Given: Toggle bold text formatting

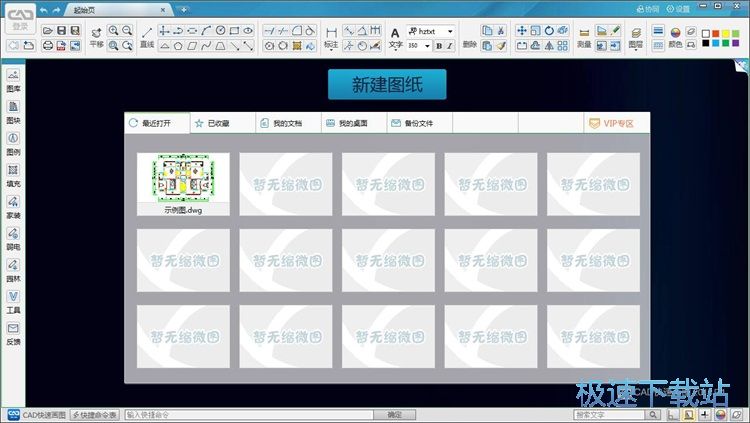Looking at the screenshot, I should pyautogui.click(x=439, y=46).
